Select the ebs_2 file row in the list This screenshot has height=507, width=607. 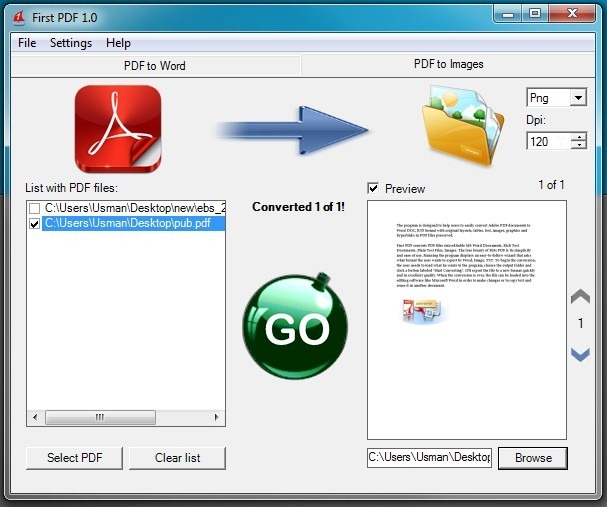pos(134,208)
